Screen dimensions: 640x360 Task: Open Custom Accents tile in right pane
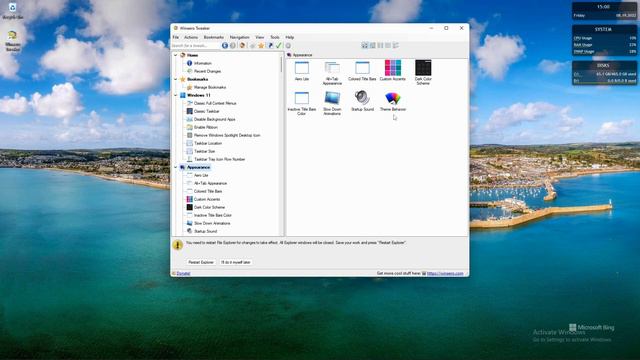pyautogui.click(x=393, y=71)
